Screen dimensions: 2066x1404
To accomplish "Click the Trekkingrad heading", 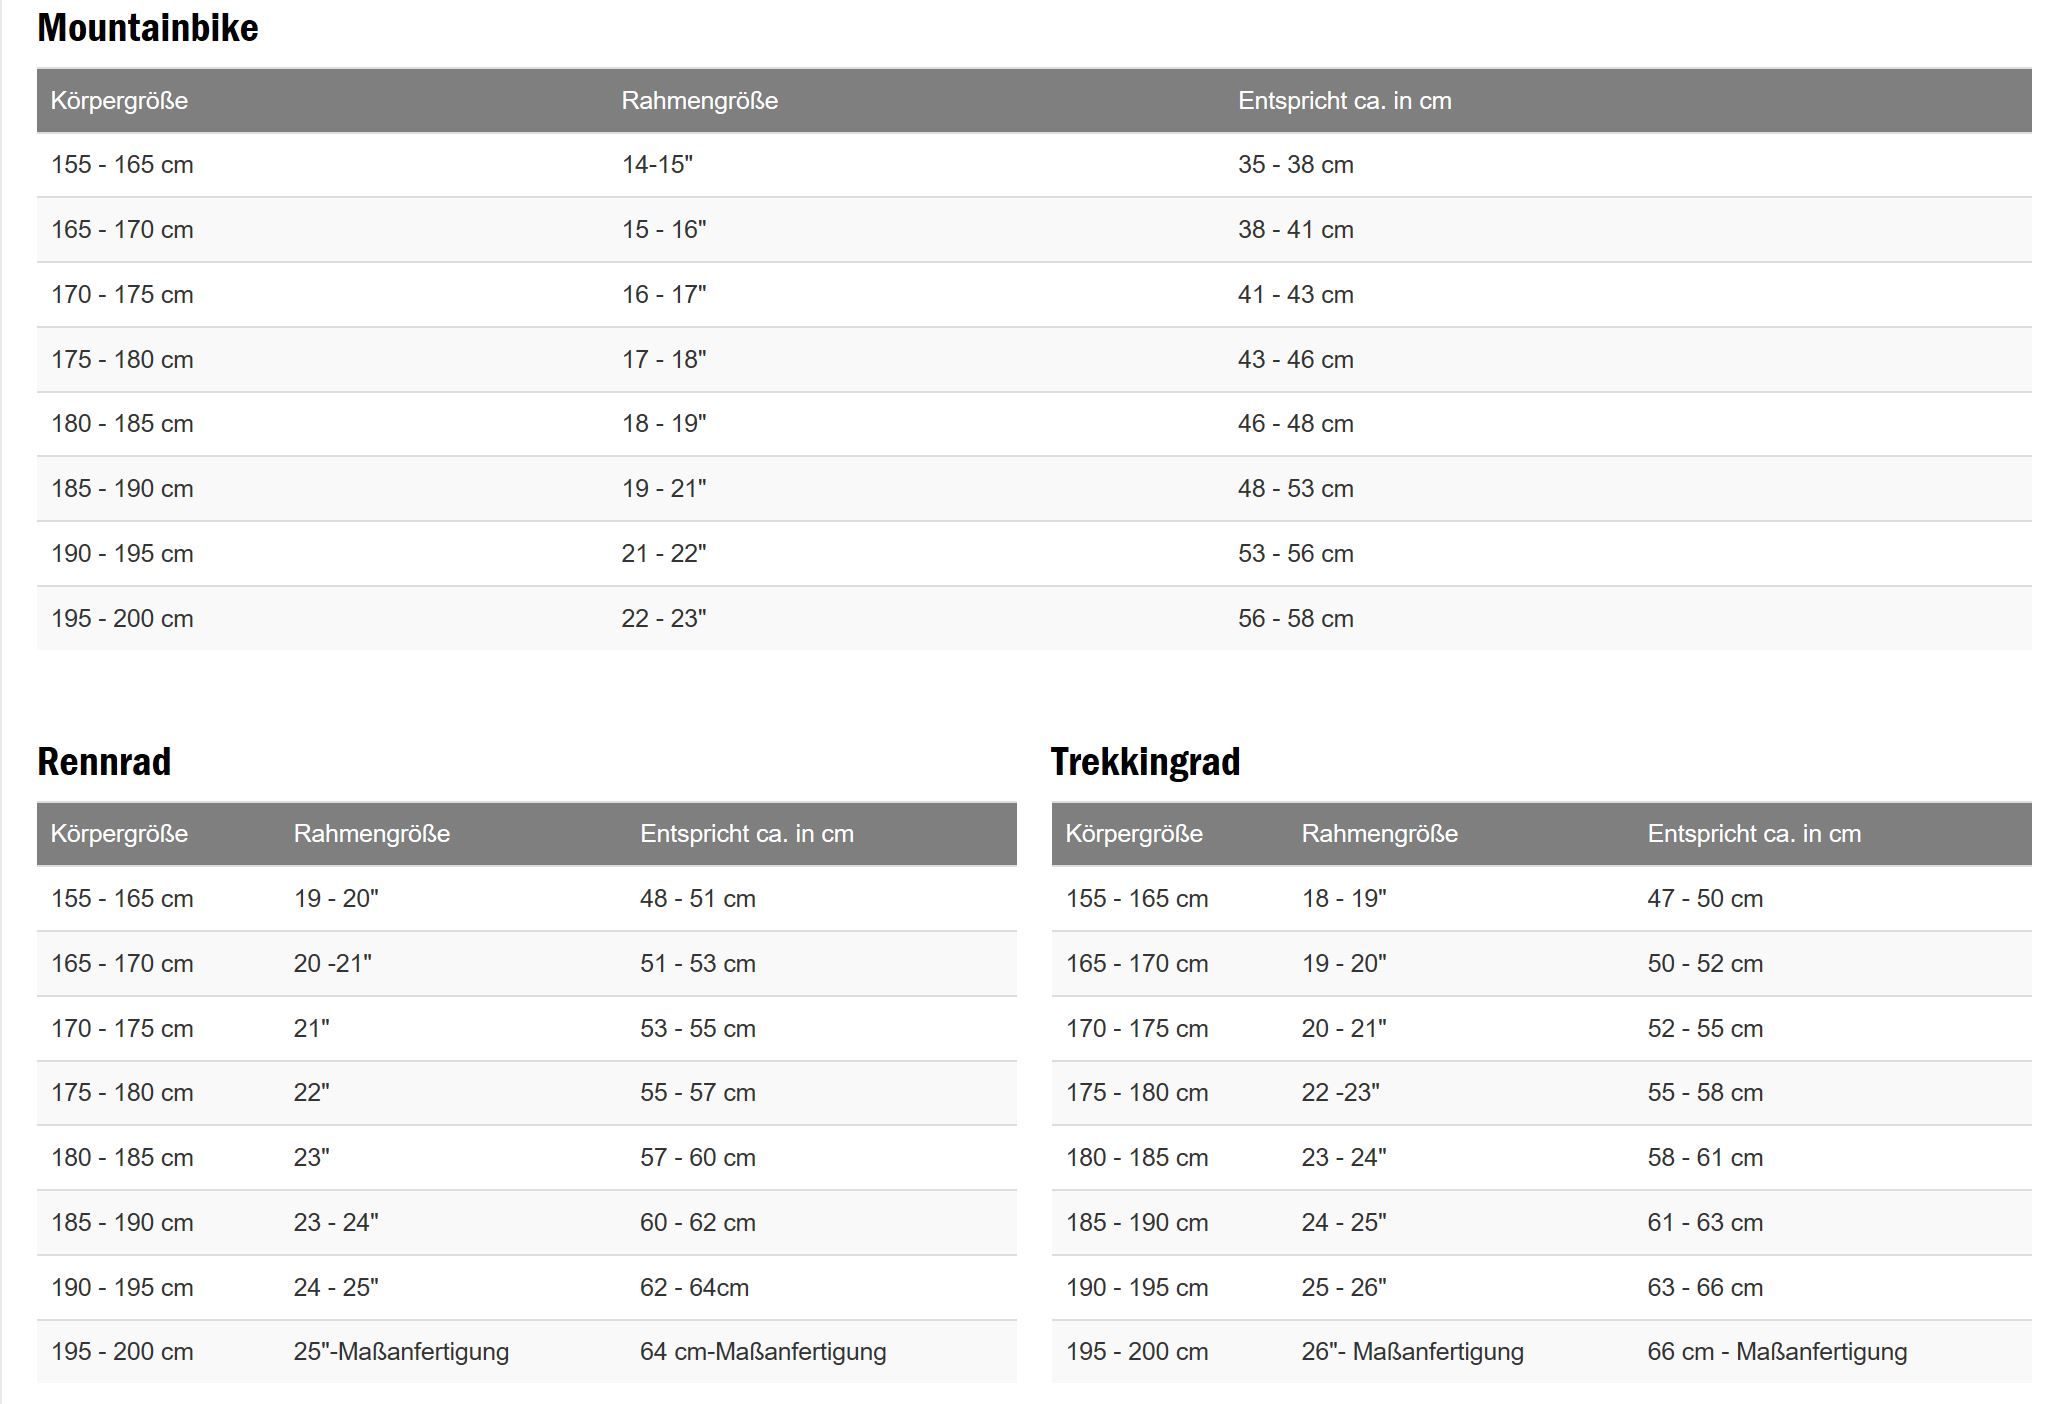I will [x=1145, y=762].
